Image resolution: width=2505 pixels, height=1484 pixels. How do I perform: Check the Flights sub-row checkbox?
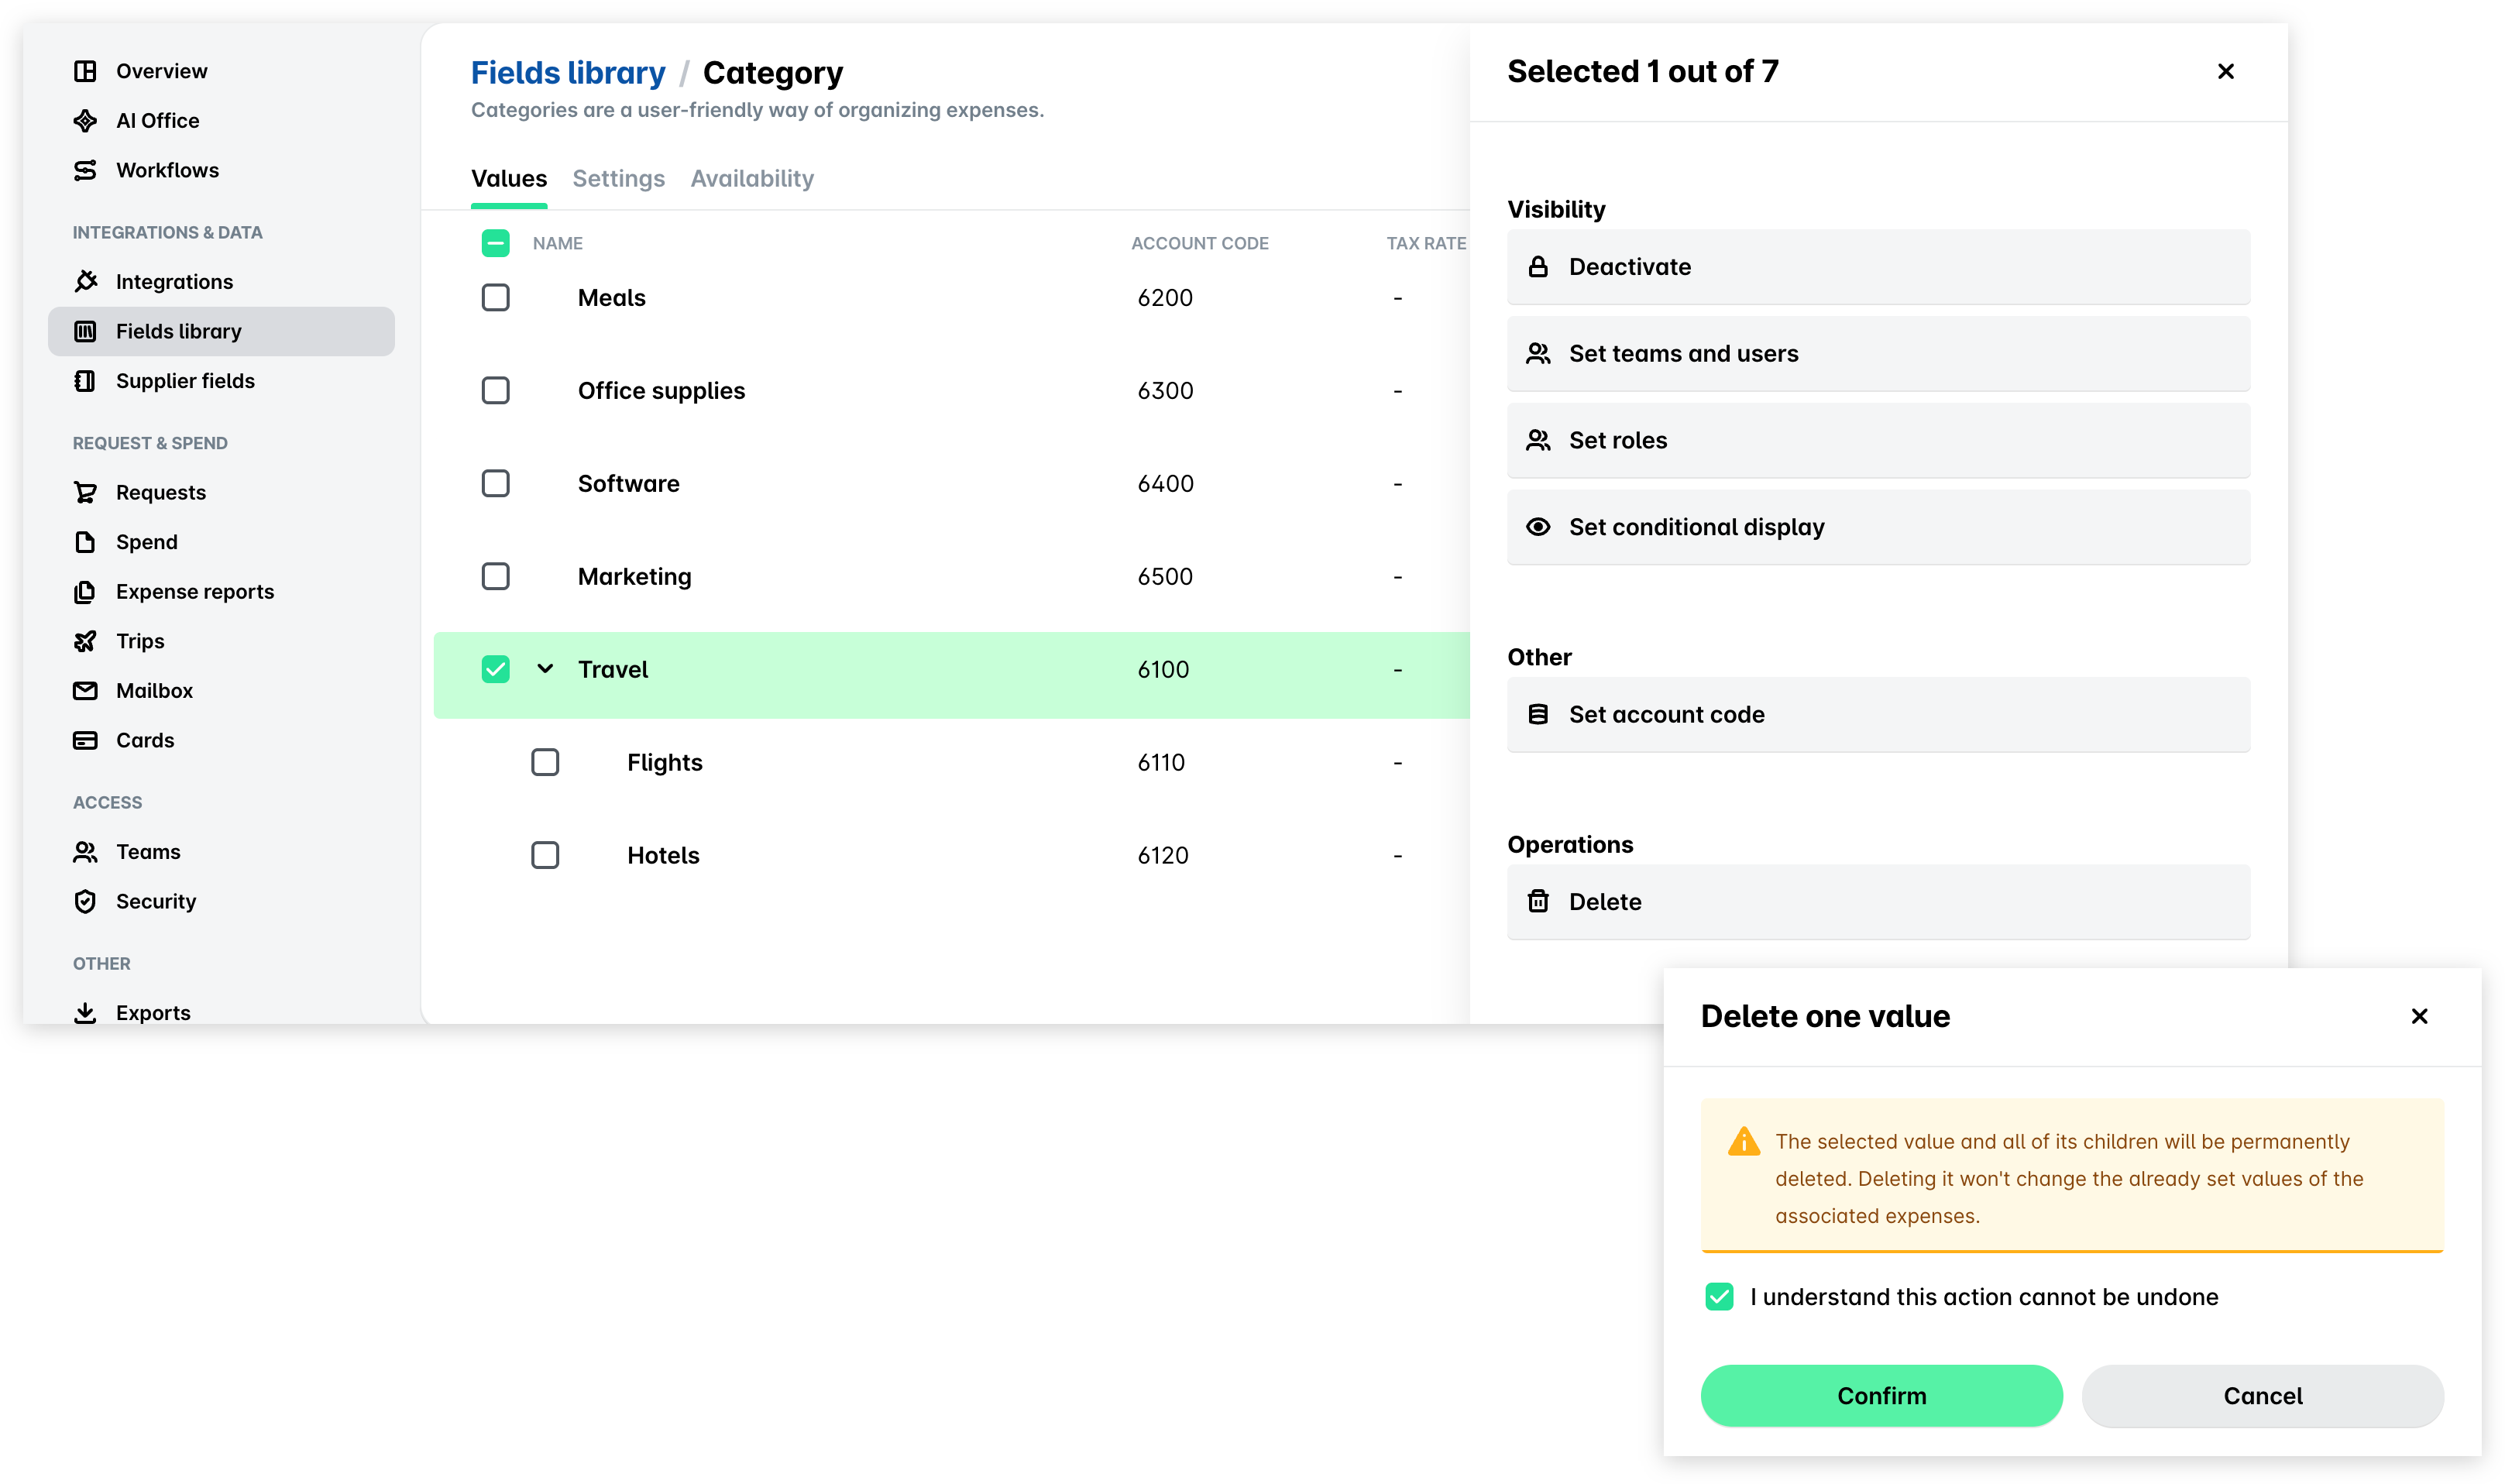point(545,763)
